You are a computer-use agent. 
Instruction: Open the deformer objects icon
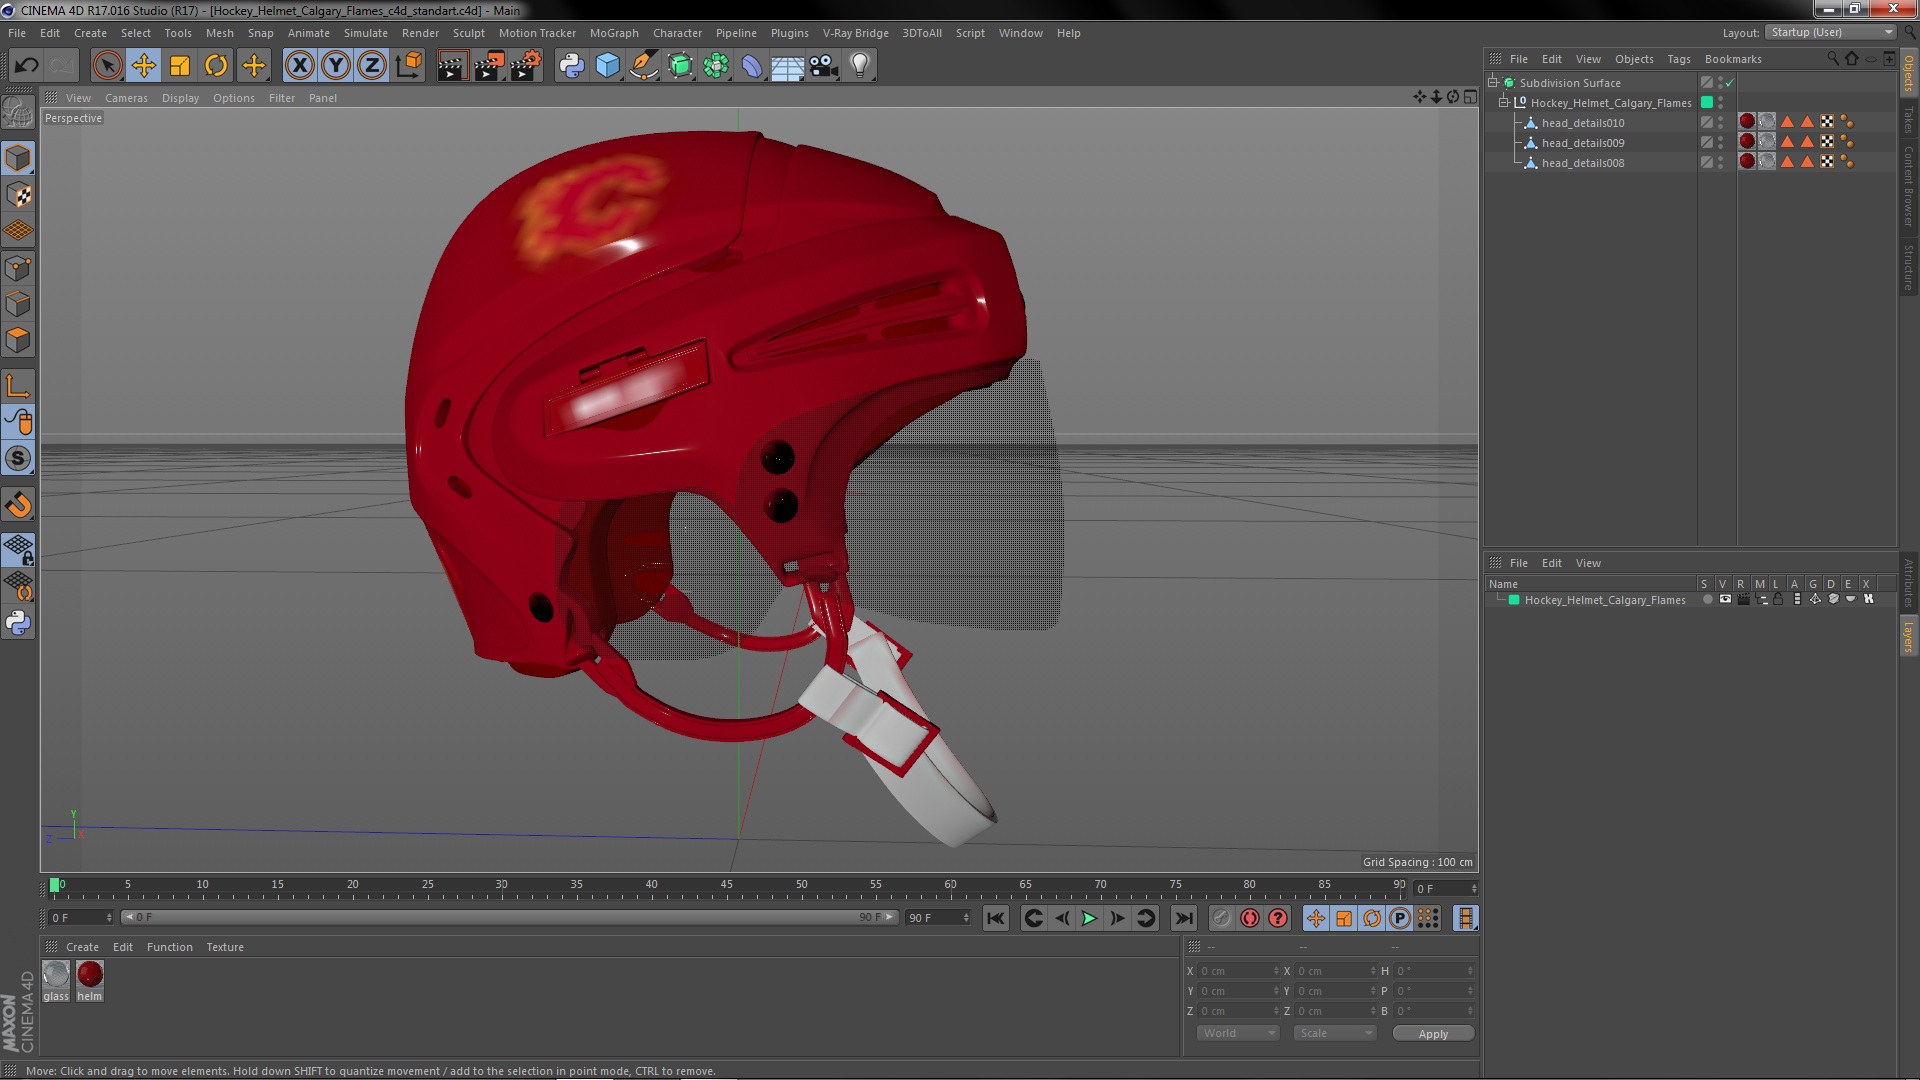752,66
